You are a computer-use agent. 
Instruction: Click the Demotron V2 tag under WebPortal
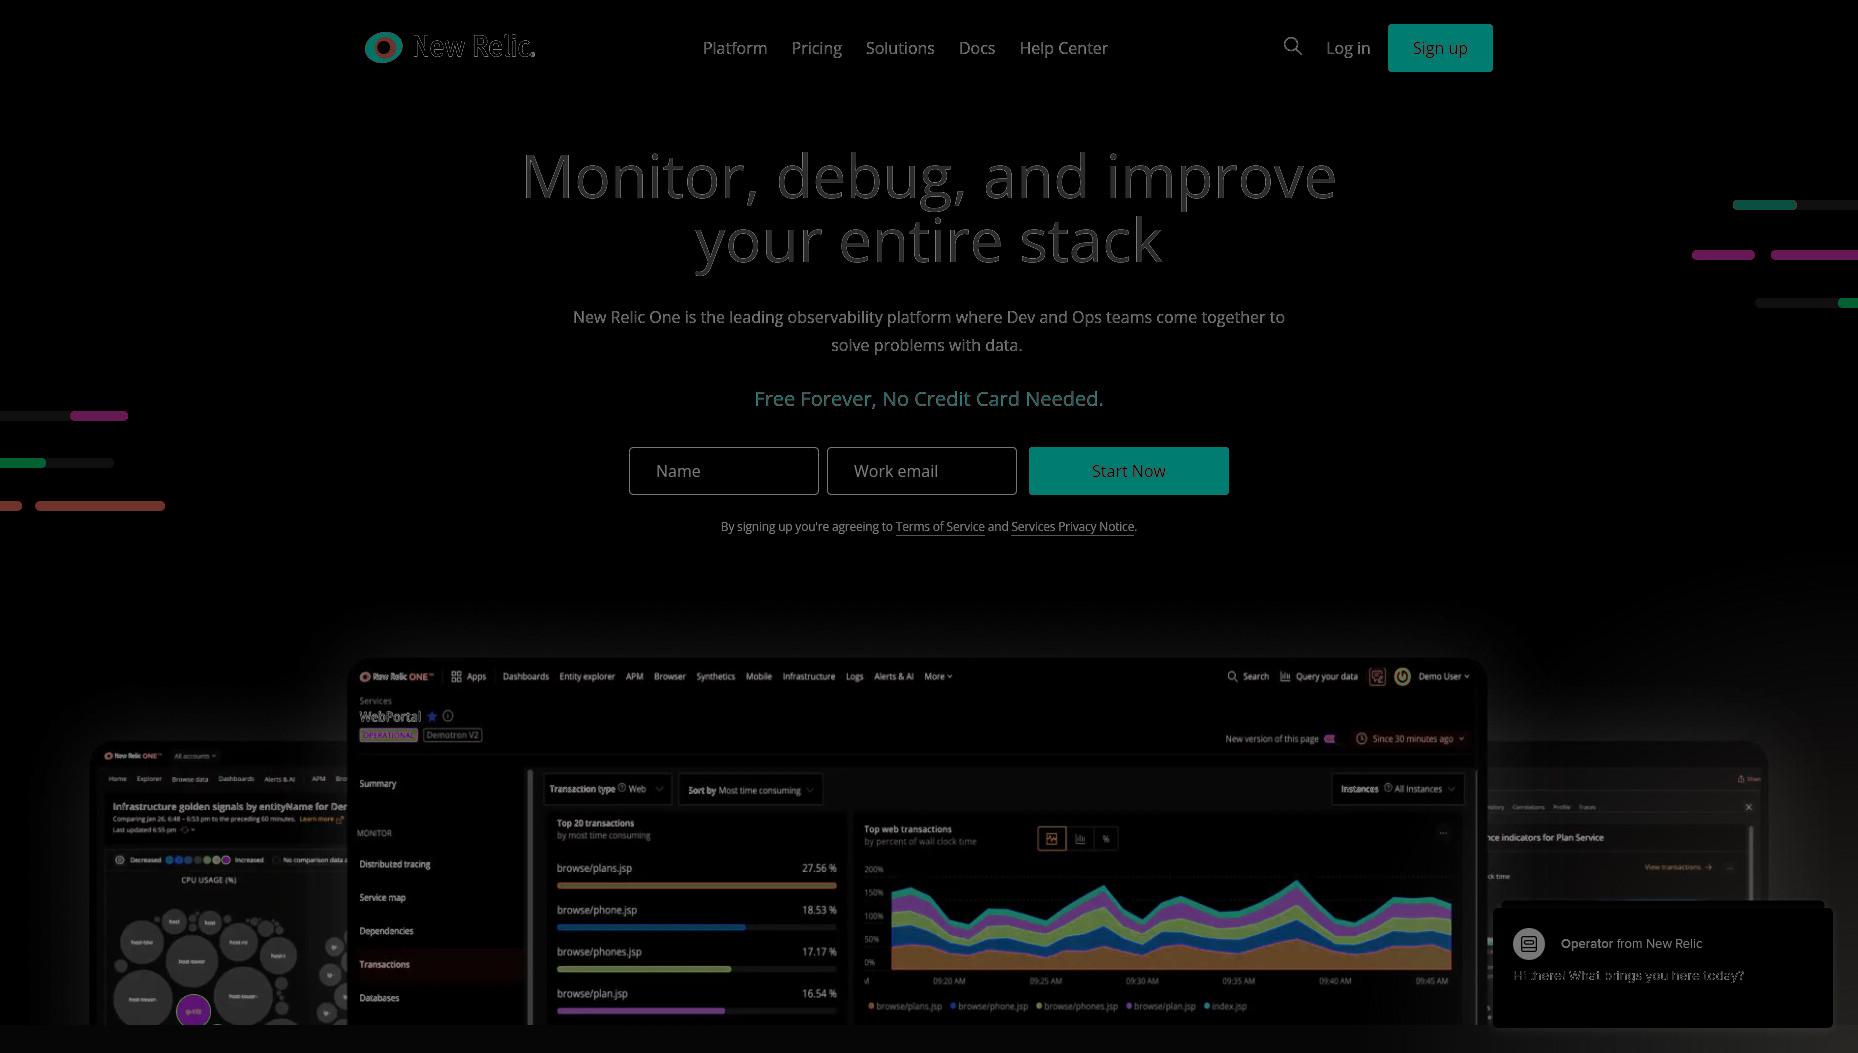[452, 735]
